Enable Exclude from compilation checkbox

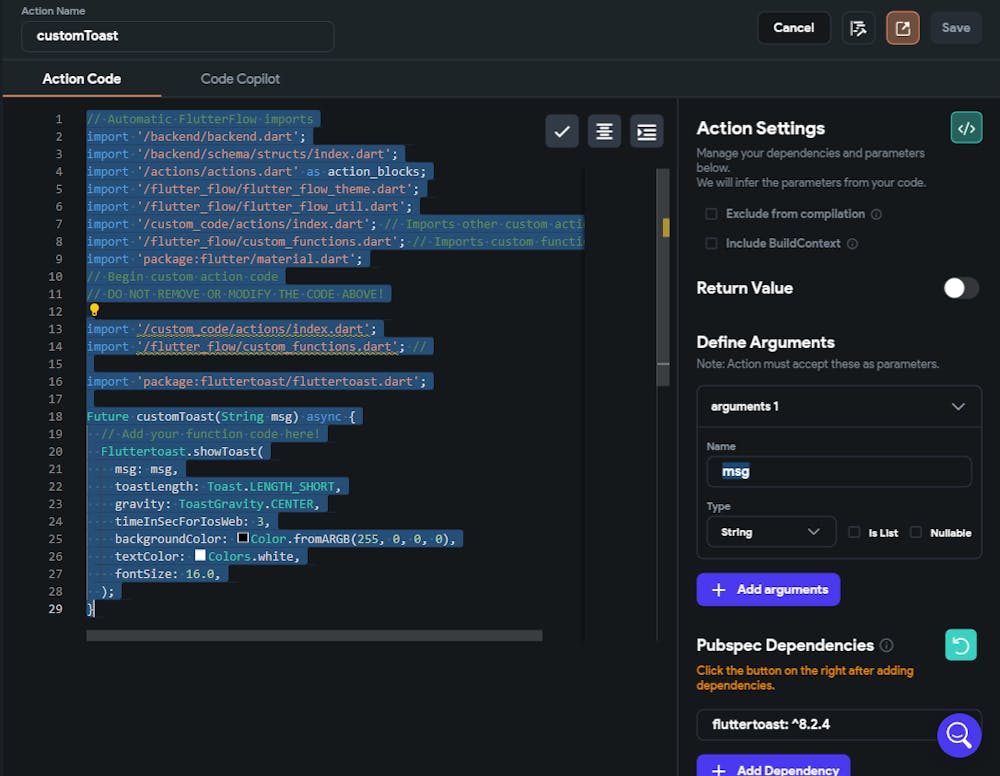[x=711, y=214]
